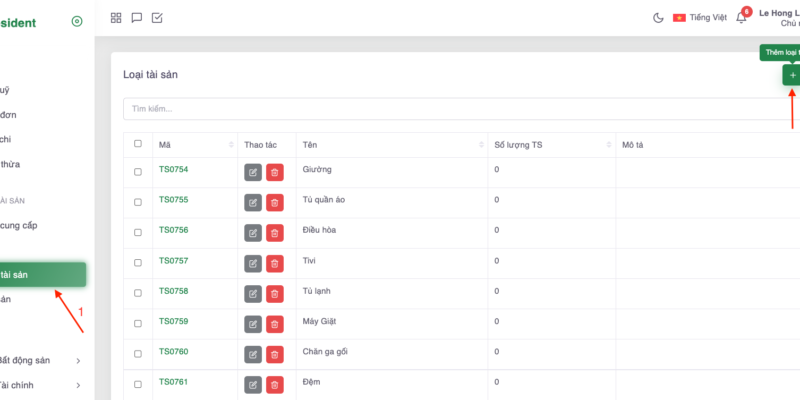Viewport: 800px width, 400px height.
Task: Edit the Điều hòa asset type
Action: [253, 233]
